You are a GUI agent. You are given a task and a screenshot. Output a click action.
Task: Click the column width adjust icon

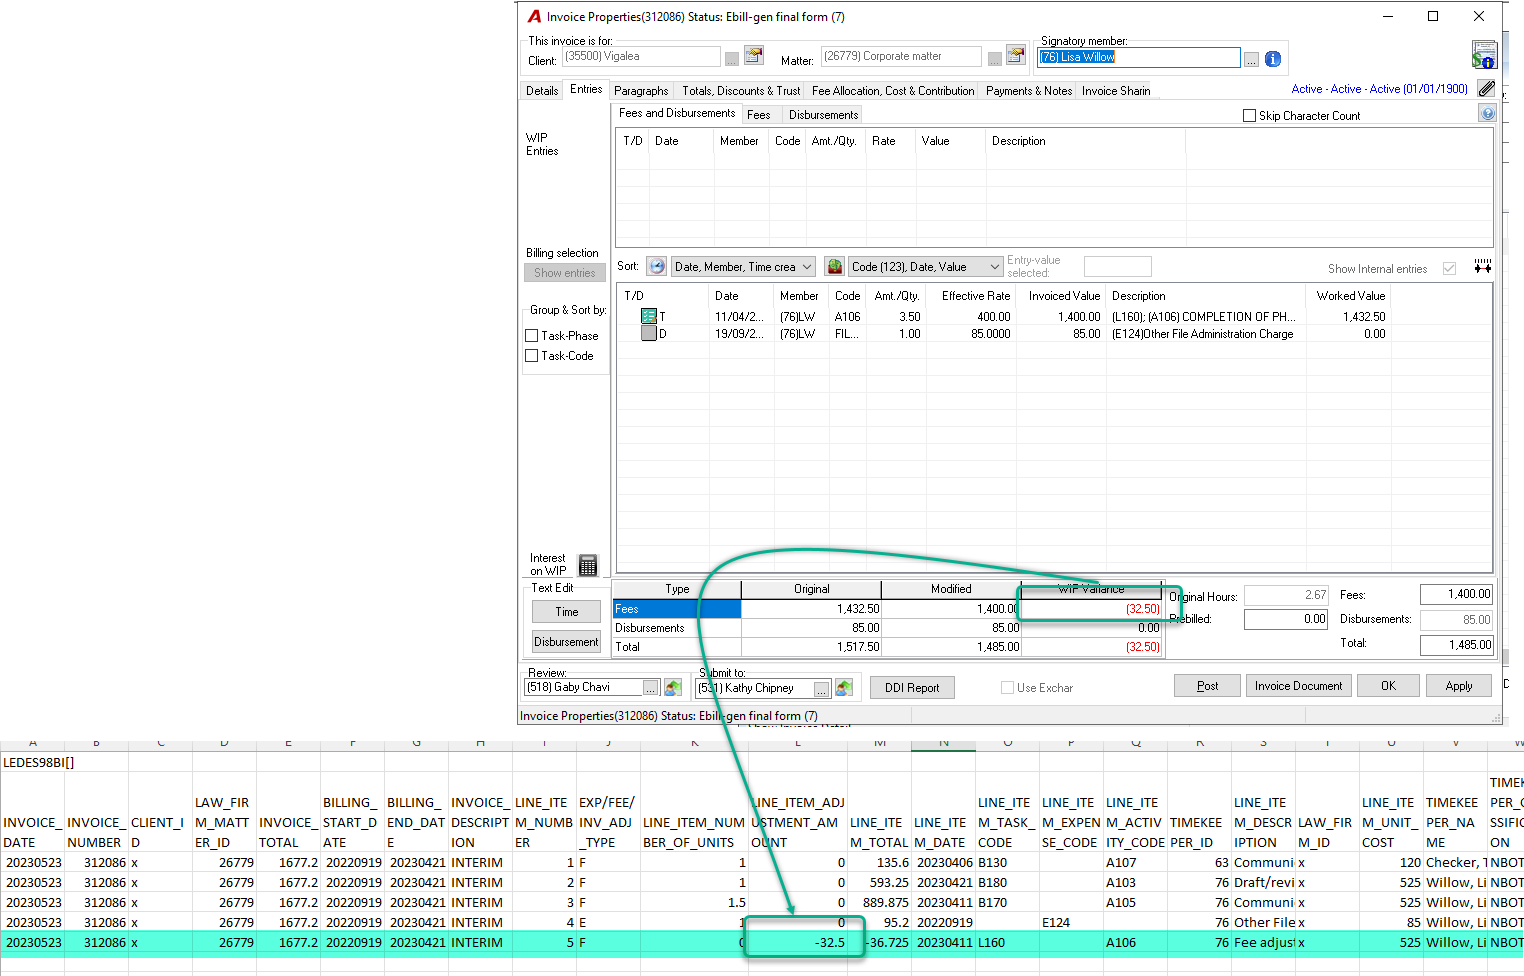(x=1483, y=267)
